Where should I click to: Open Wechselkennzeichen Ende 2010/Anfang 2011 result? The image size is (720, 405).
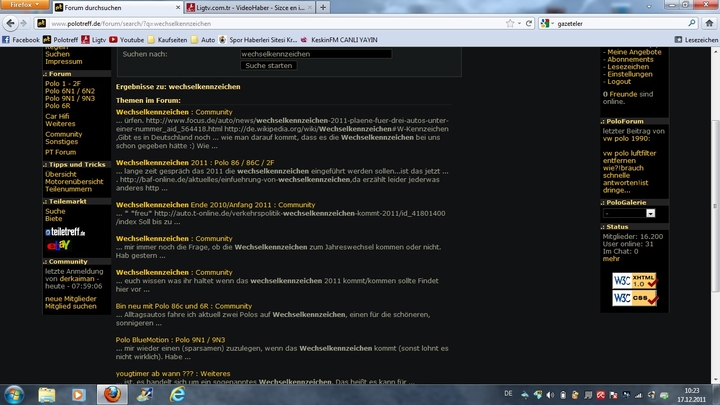[215, 205]
